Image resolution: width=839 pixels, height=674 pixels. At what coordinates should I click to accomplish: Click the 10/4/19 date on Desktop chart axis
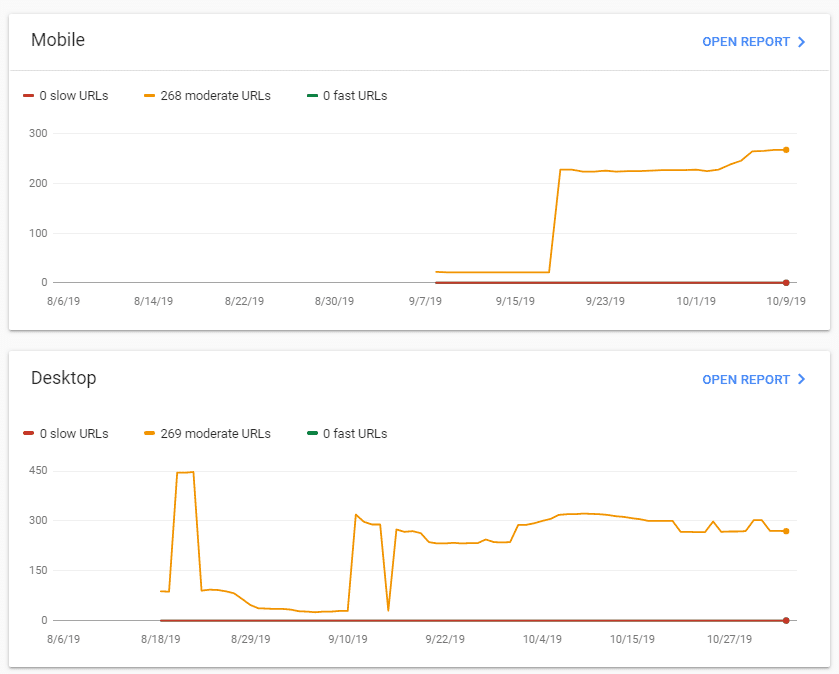coord(541,639)
